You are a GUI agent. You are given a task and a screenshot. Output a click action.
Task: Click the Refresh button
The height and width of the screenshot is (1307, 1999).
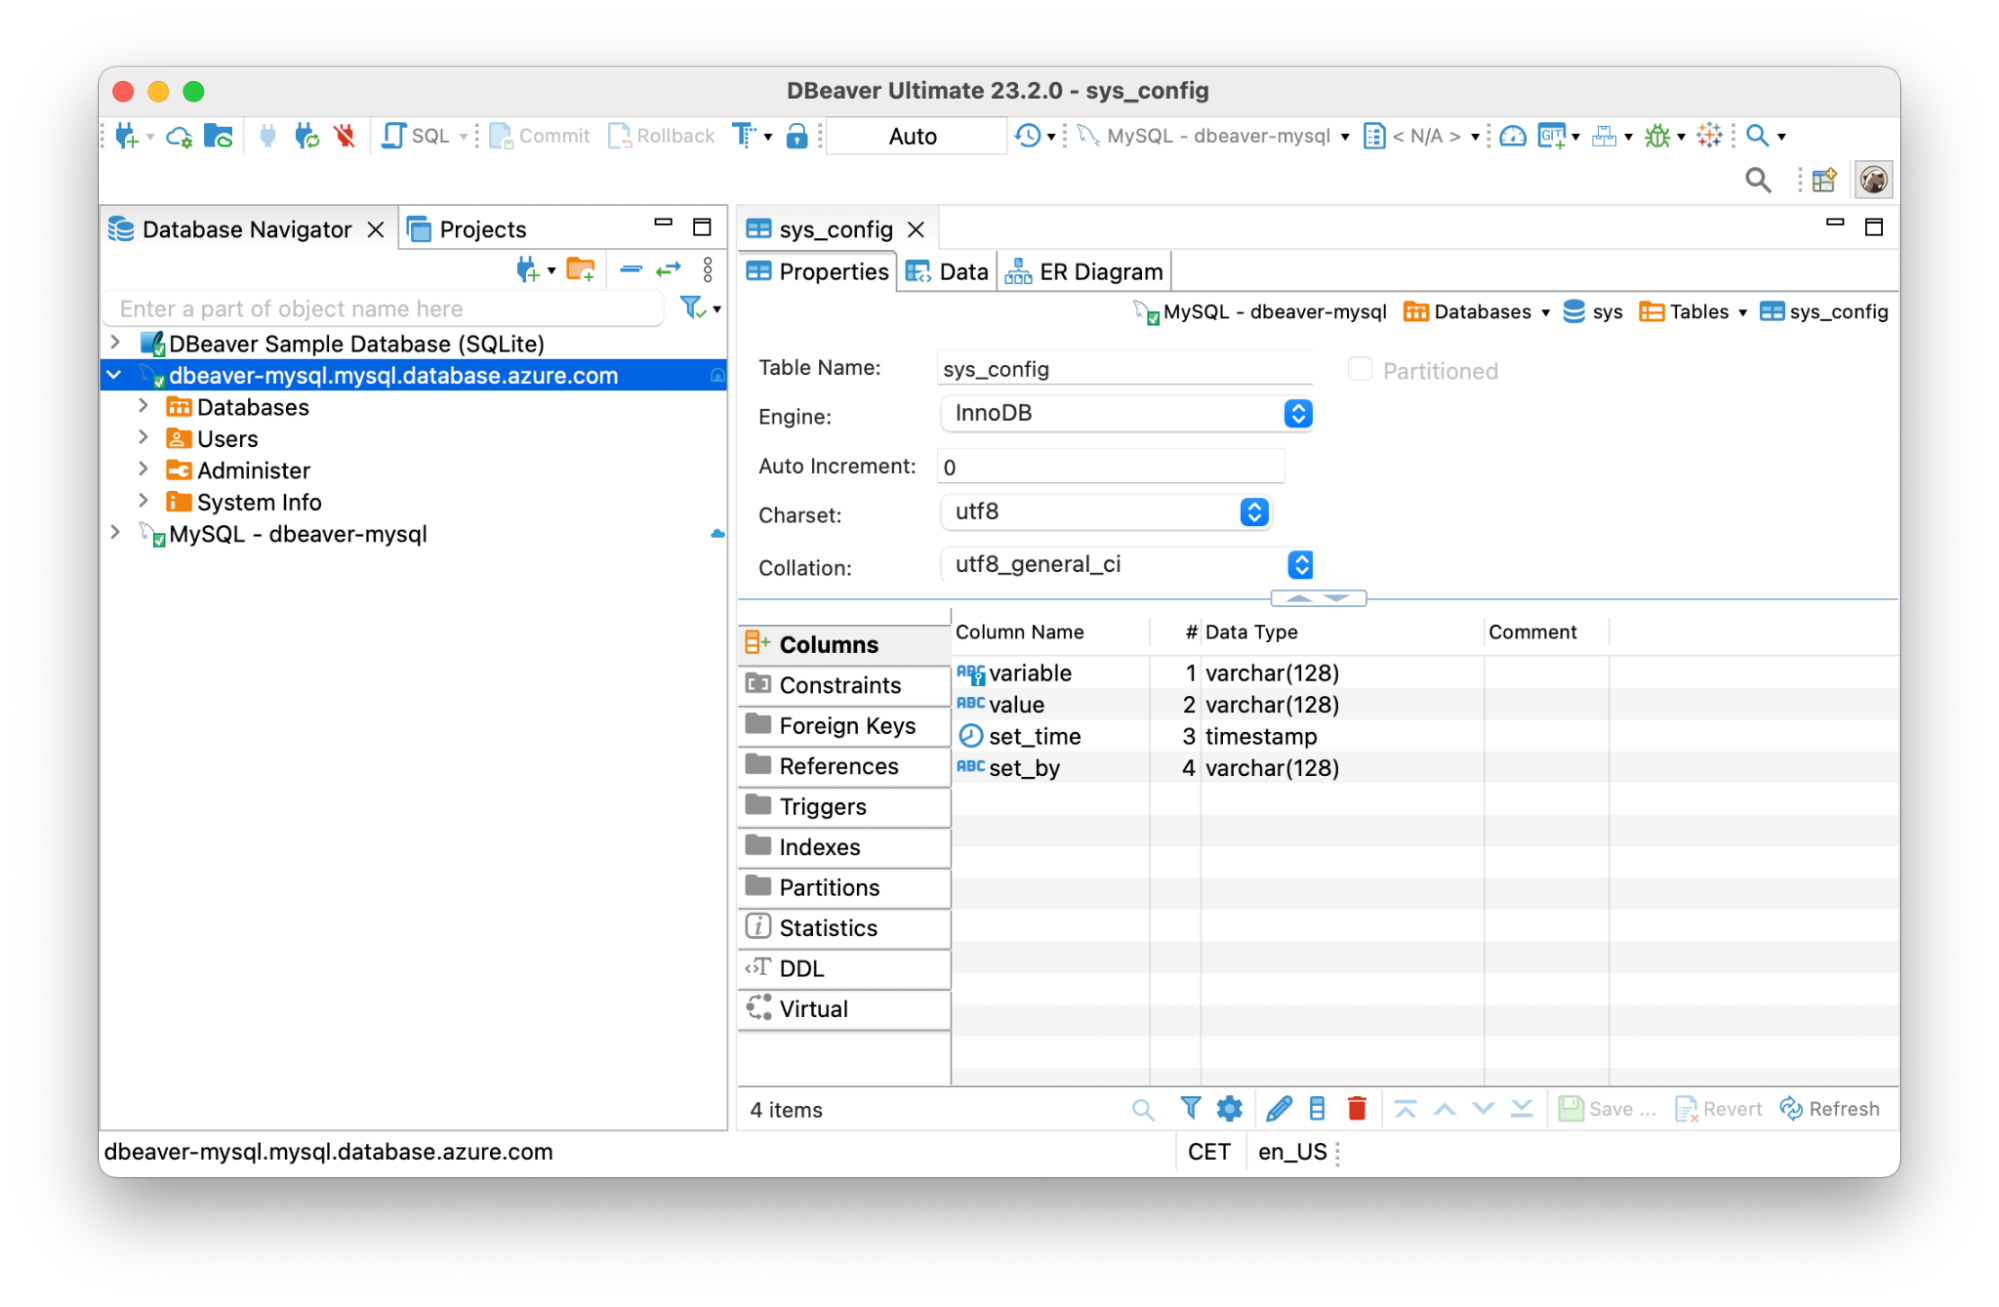click(x=1829, y=1109)
